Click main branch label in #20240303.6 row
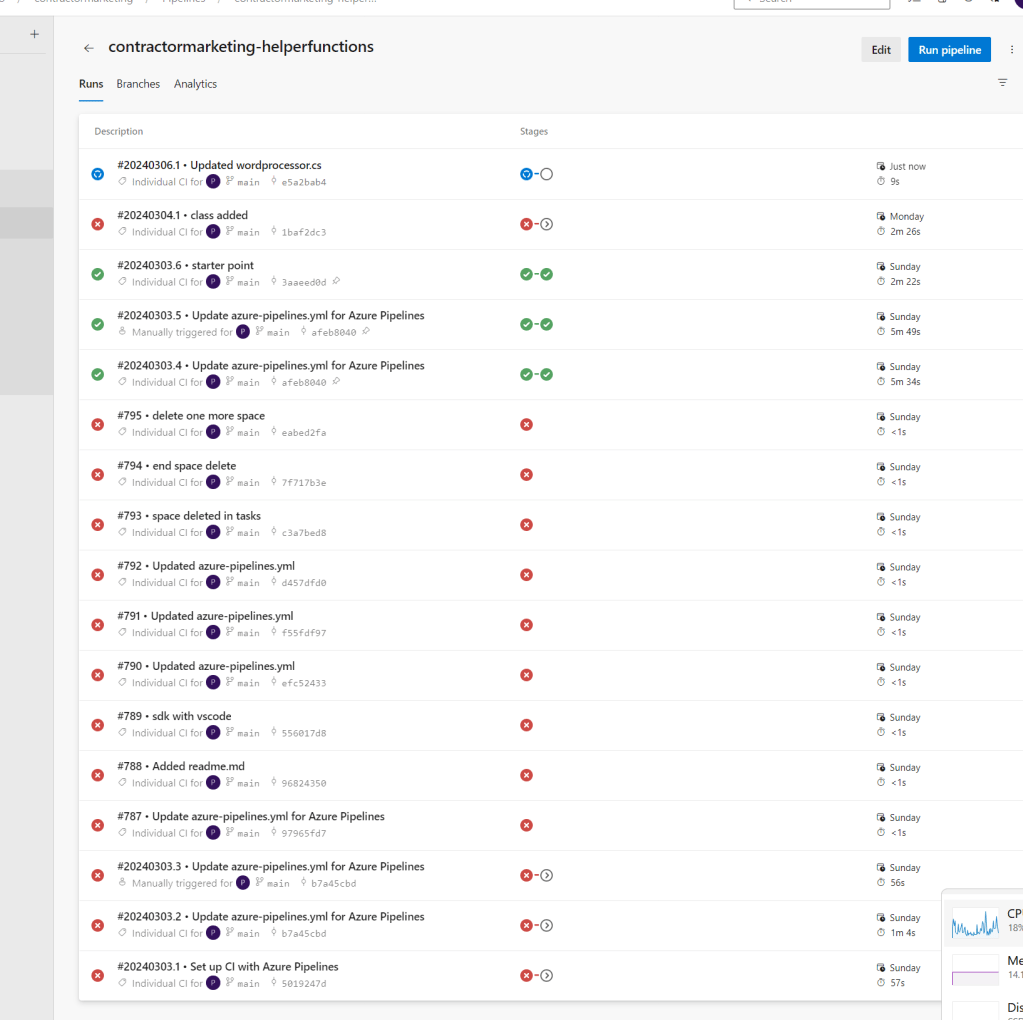1023x1020 pixels. [x=248, y=283]
